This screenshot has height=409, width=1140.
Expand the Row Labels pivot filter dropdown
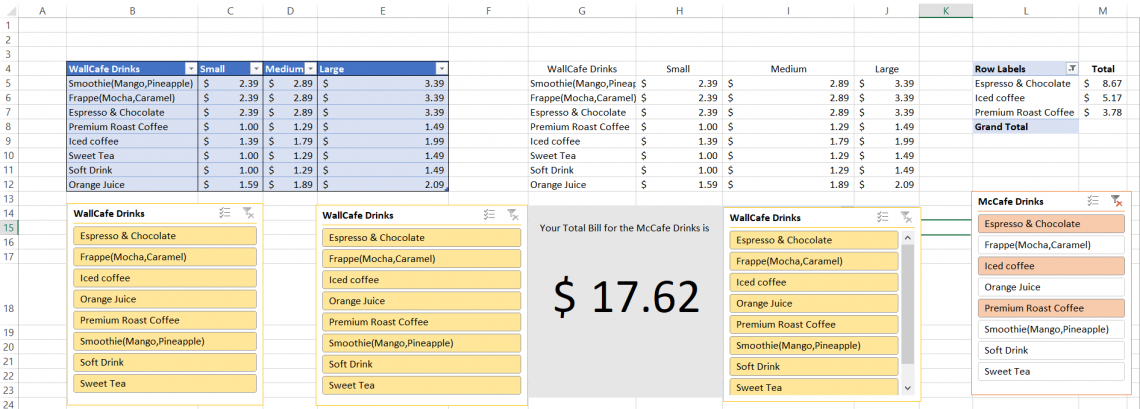click(1072, 69)
